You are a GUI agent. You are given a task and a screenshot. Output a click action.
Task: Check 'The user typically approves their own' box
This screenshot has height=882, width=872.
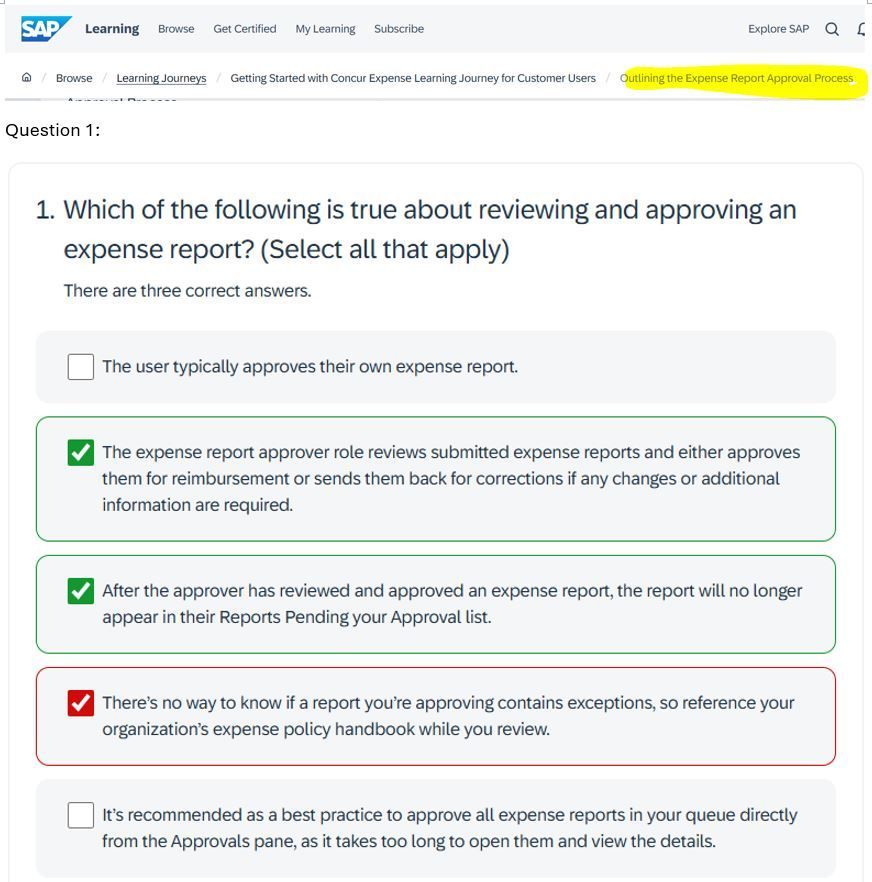coord(80,367)
